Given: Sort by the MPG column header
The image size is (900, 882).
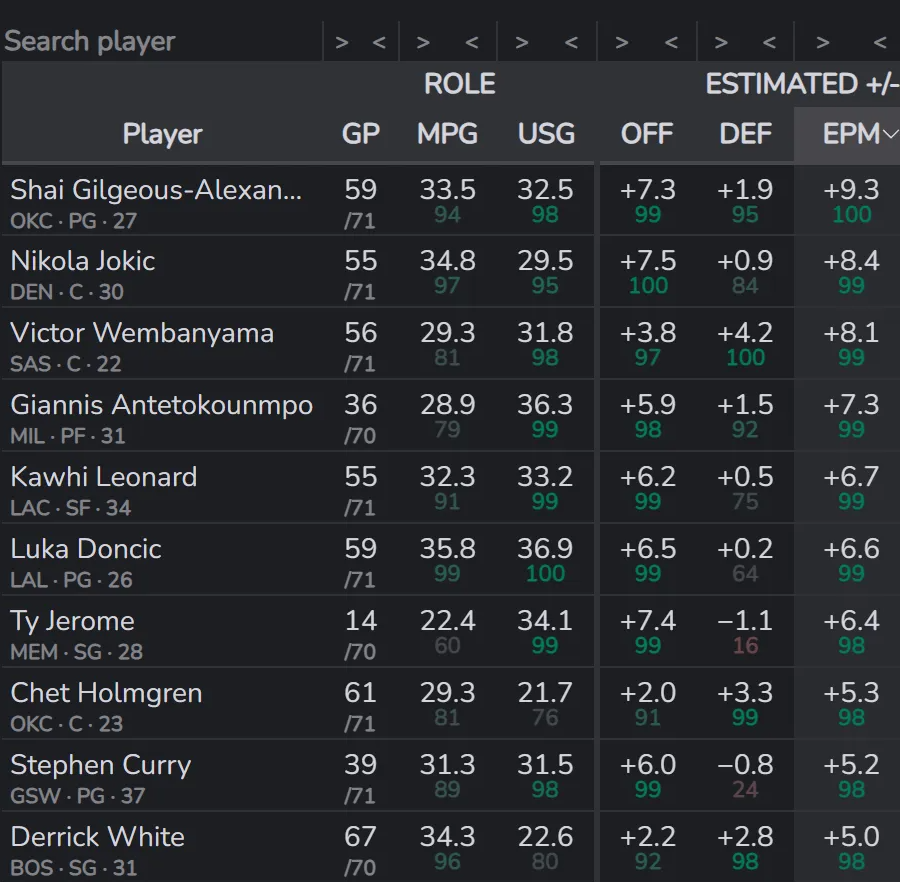Looking at the screenshot, I should pyautogui.click(x=447, y=134).
